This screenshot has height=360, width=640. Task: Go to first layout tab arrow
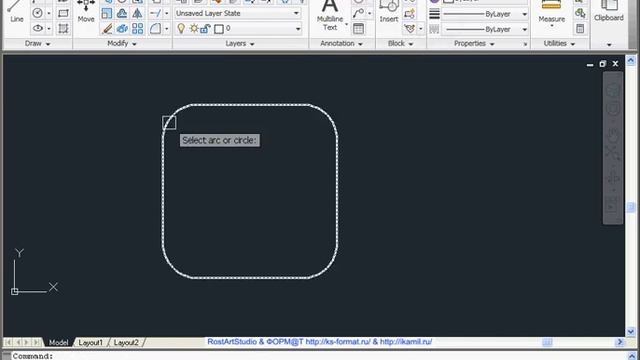pyautogui.click(x=9, y=342)
